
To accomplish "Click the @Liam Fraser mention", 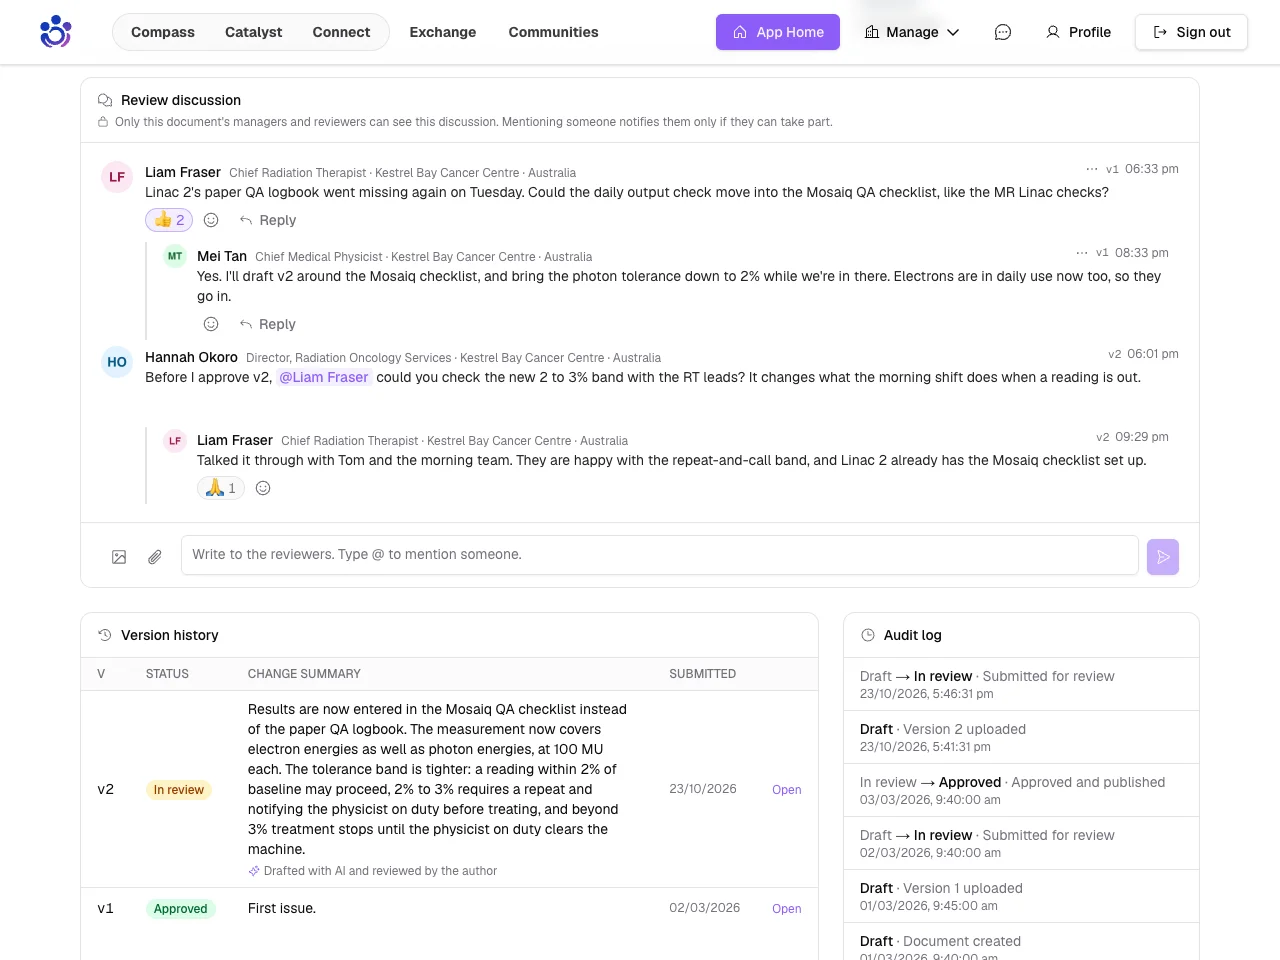I will (324, 377).
